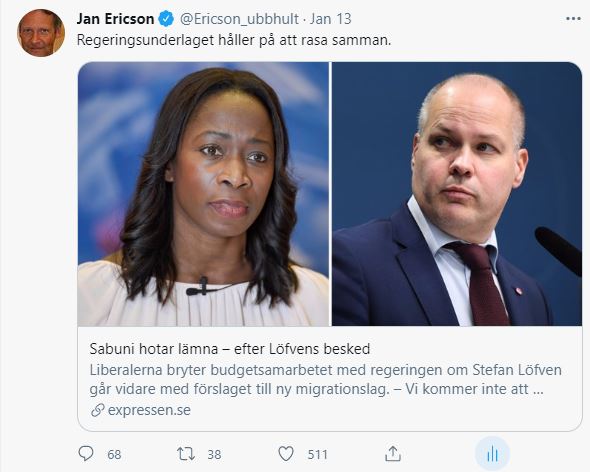Open Jan Ericson's profile picture

41,33
